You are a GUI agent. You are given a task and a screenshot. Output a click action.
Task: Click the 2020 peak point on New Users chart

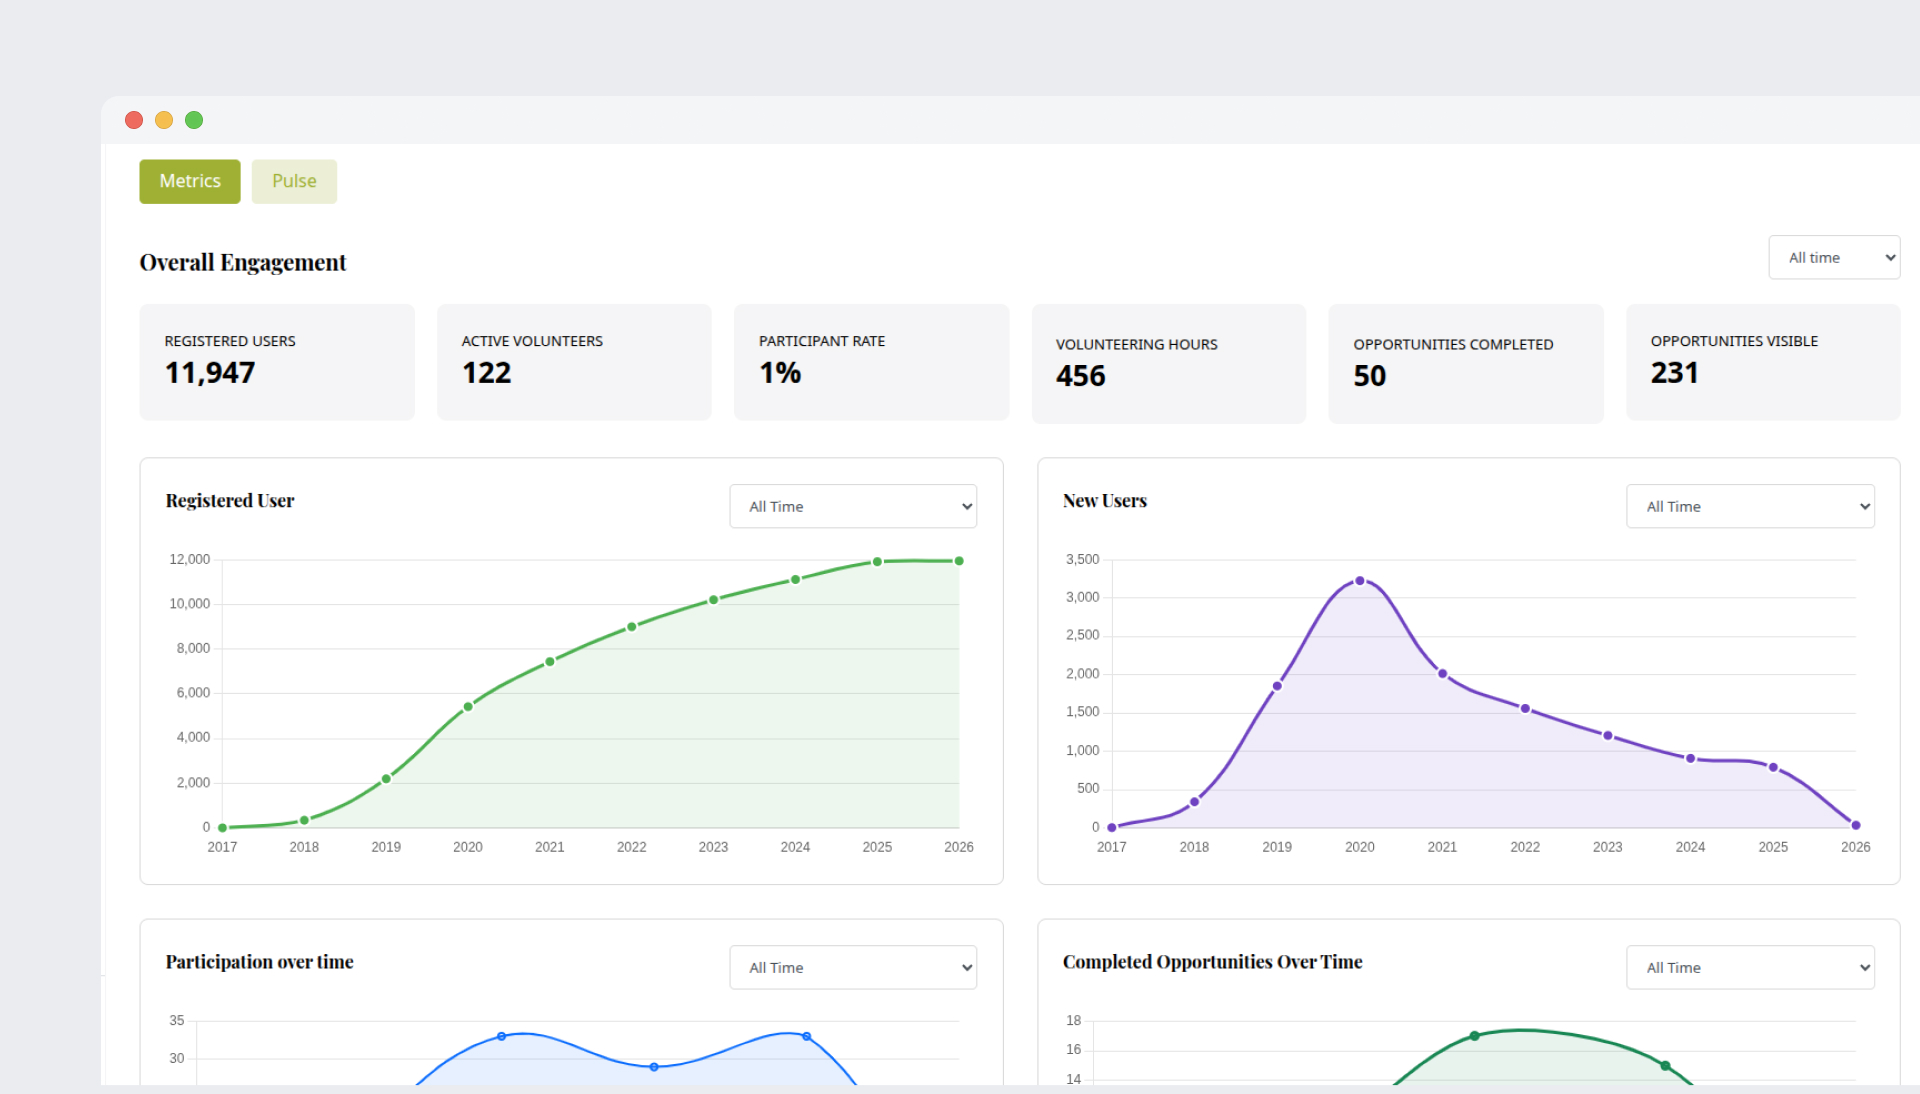(x=1359, y=581)
